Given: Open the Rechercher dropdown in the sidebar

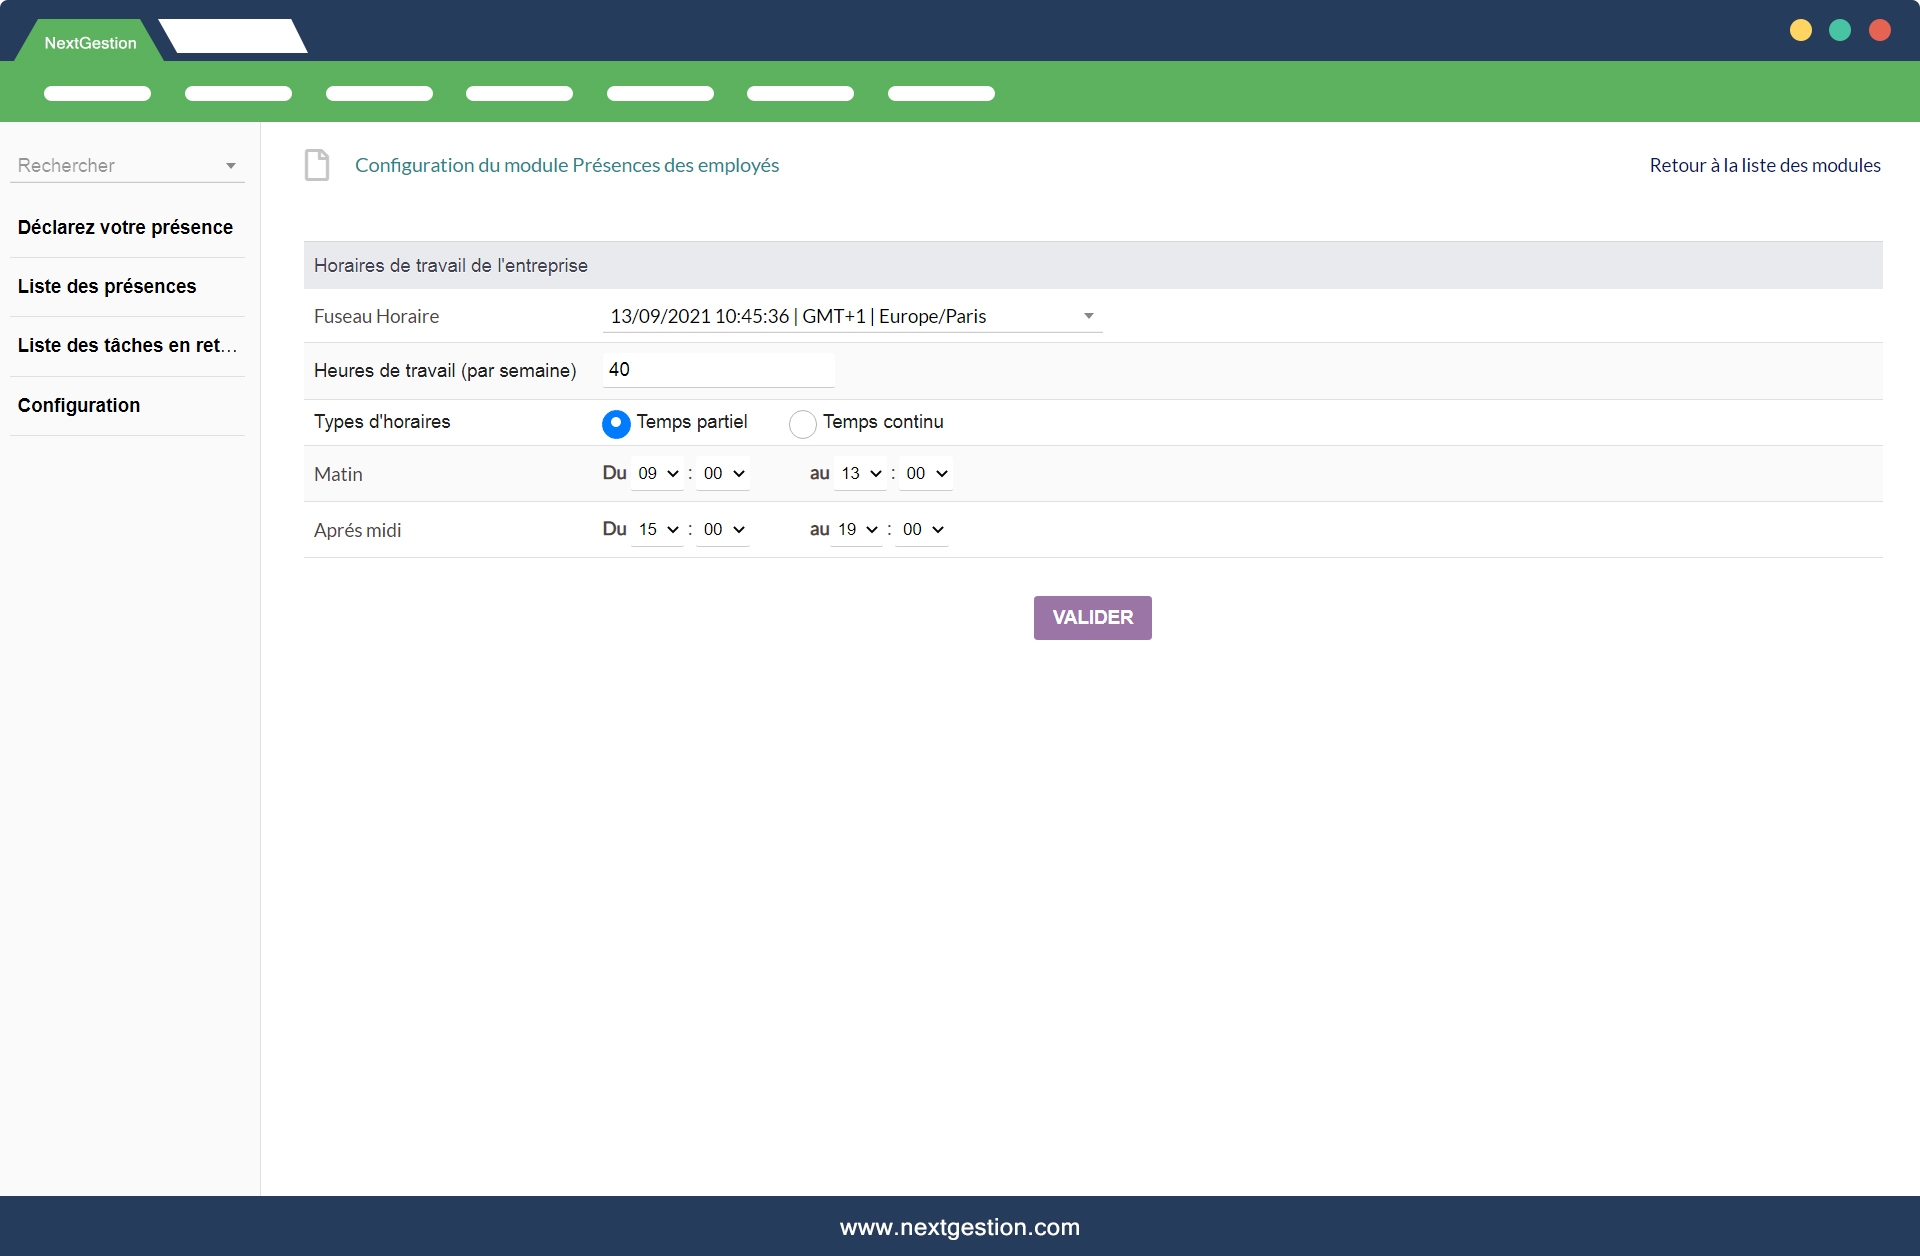Looking at the screenshot, I should 231,166.
